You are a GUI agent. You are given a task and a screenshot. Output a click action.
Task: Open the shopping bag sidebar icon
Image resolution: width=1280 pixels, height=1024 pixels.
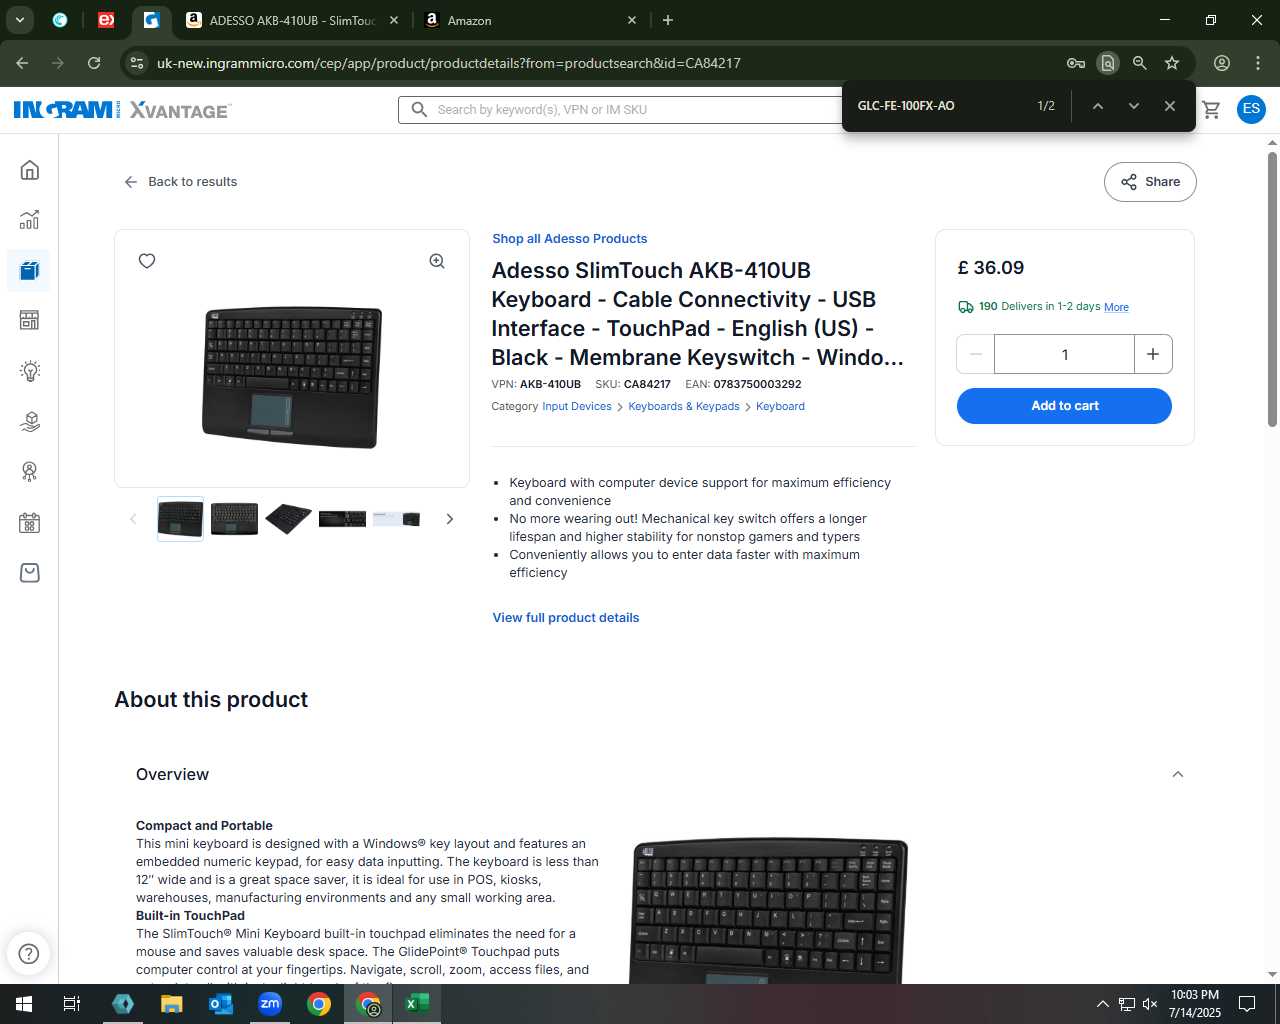(29, 573)
